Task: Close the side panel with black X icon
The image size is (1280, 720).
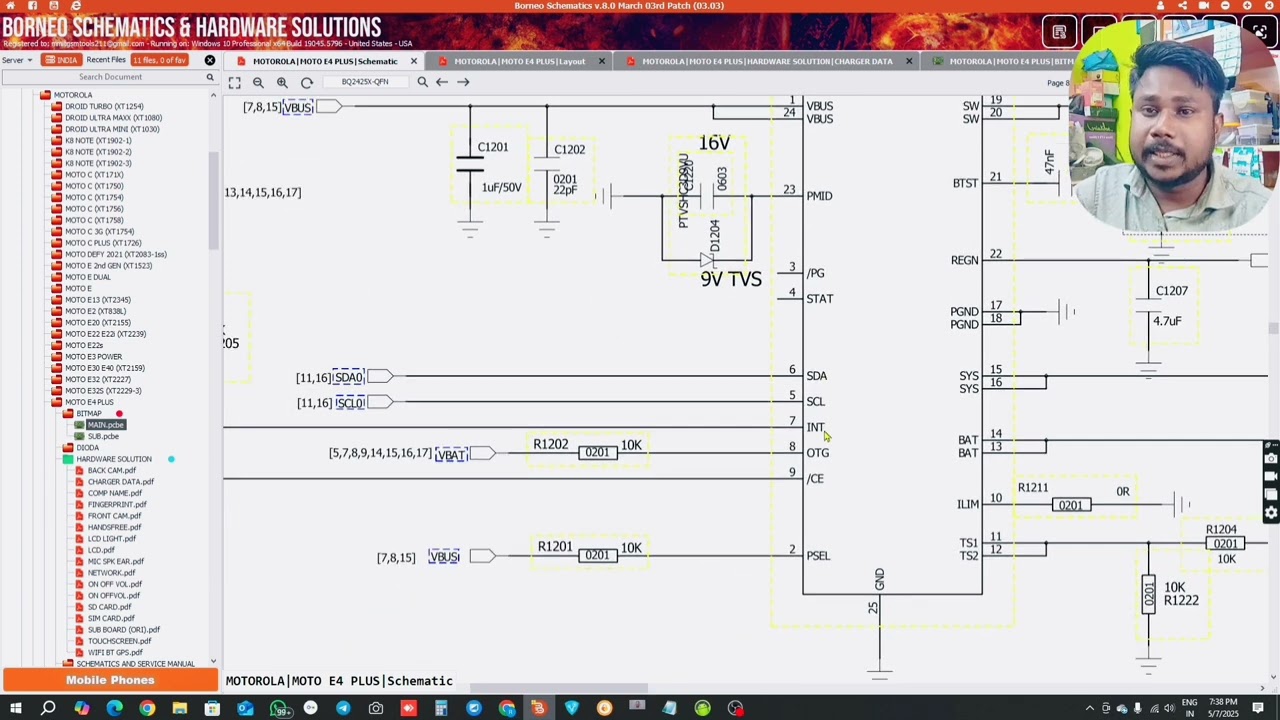Action: 209,60
